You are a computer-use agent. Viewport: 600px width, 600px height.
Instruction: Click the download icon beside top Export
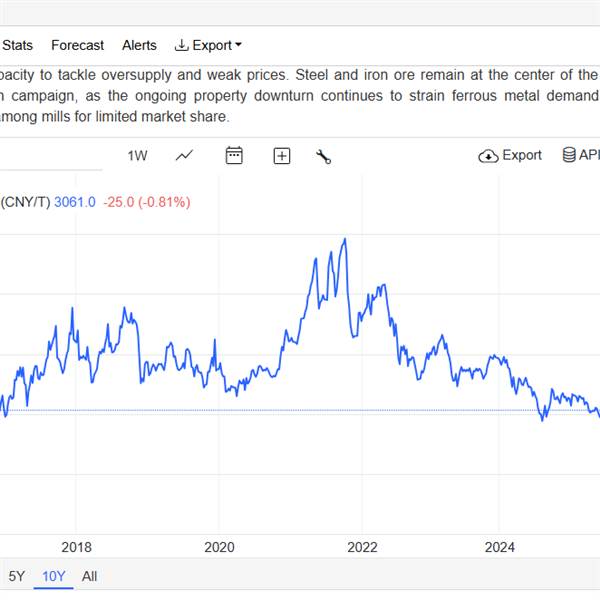click(181, 45)
